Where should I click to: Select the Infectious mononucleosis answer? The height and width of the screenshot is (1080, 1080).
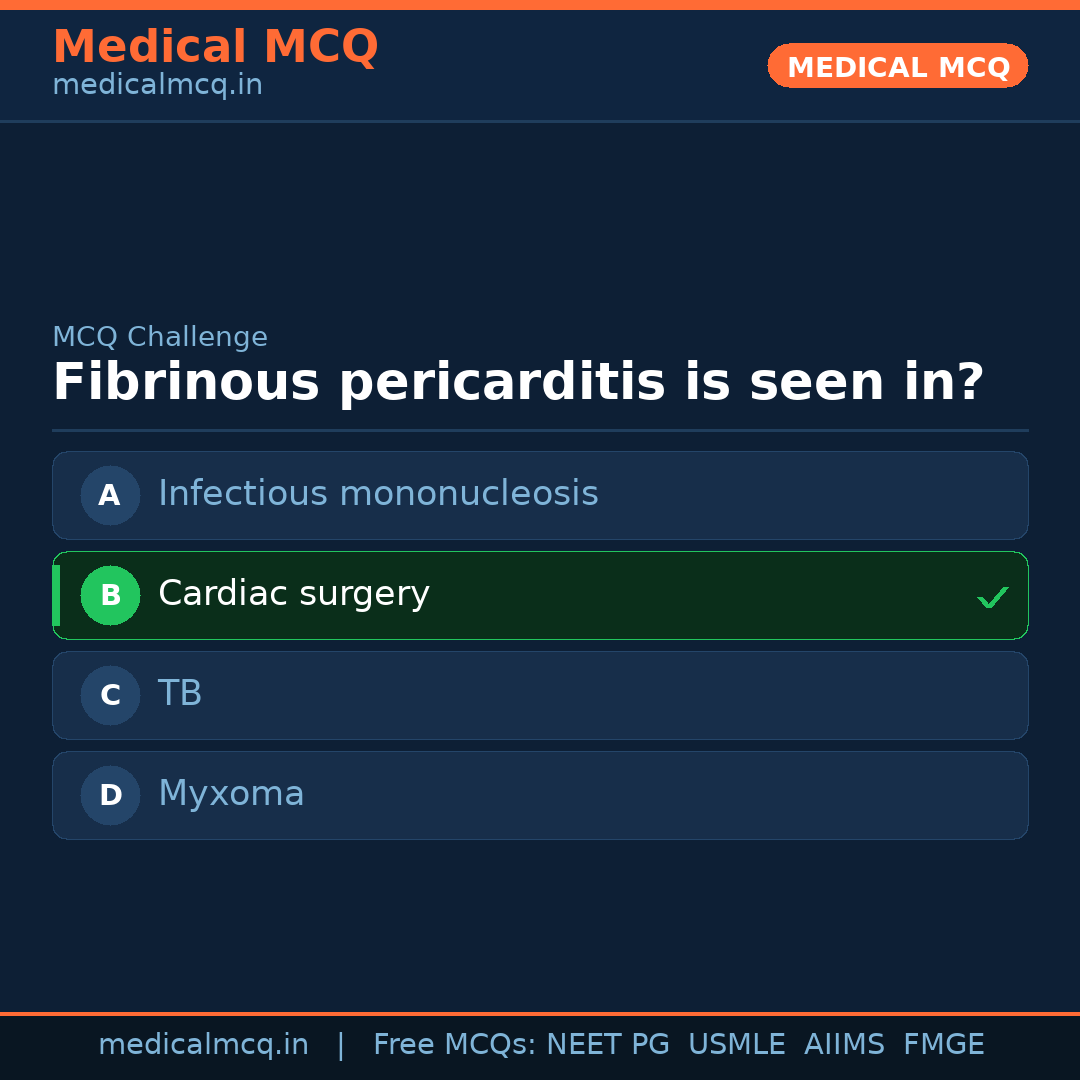point(378,494)
